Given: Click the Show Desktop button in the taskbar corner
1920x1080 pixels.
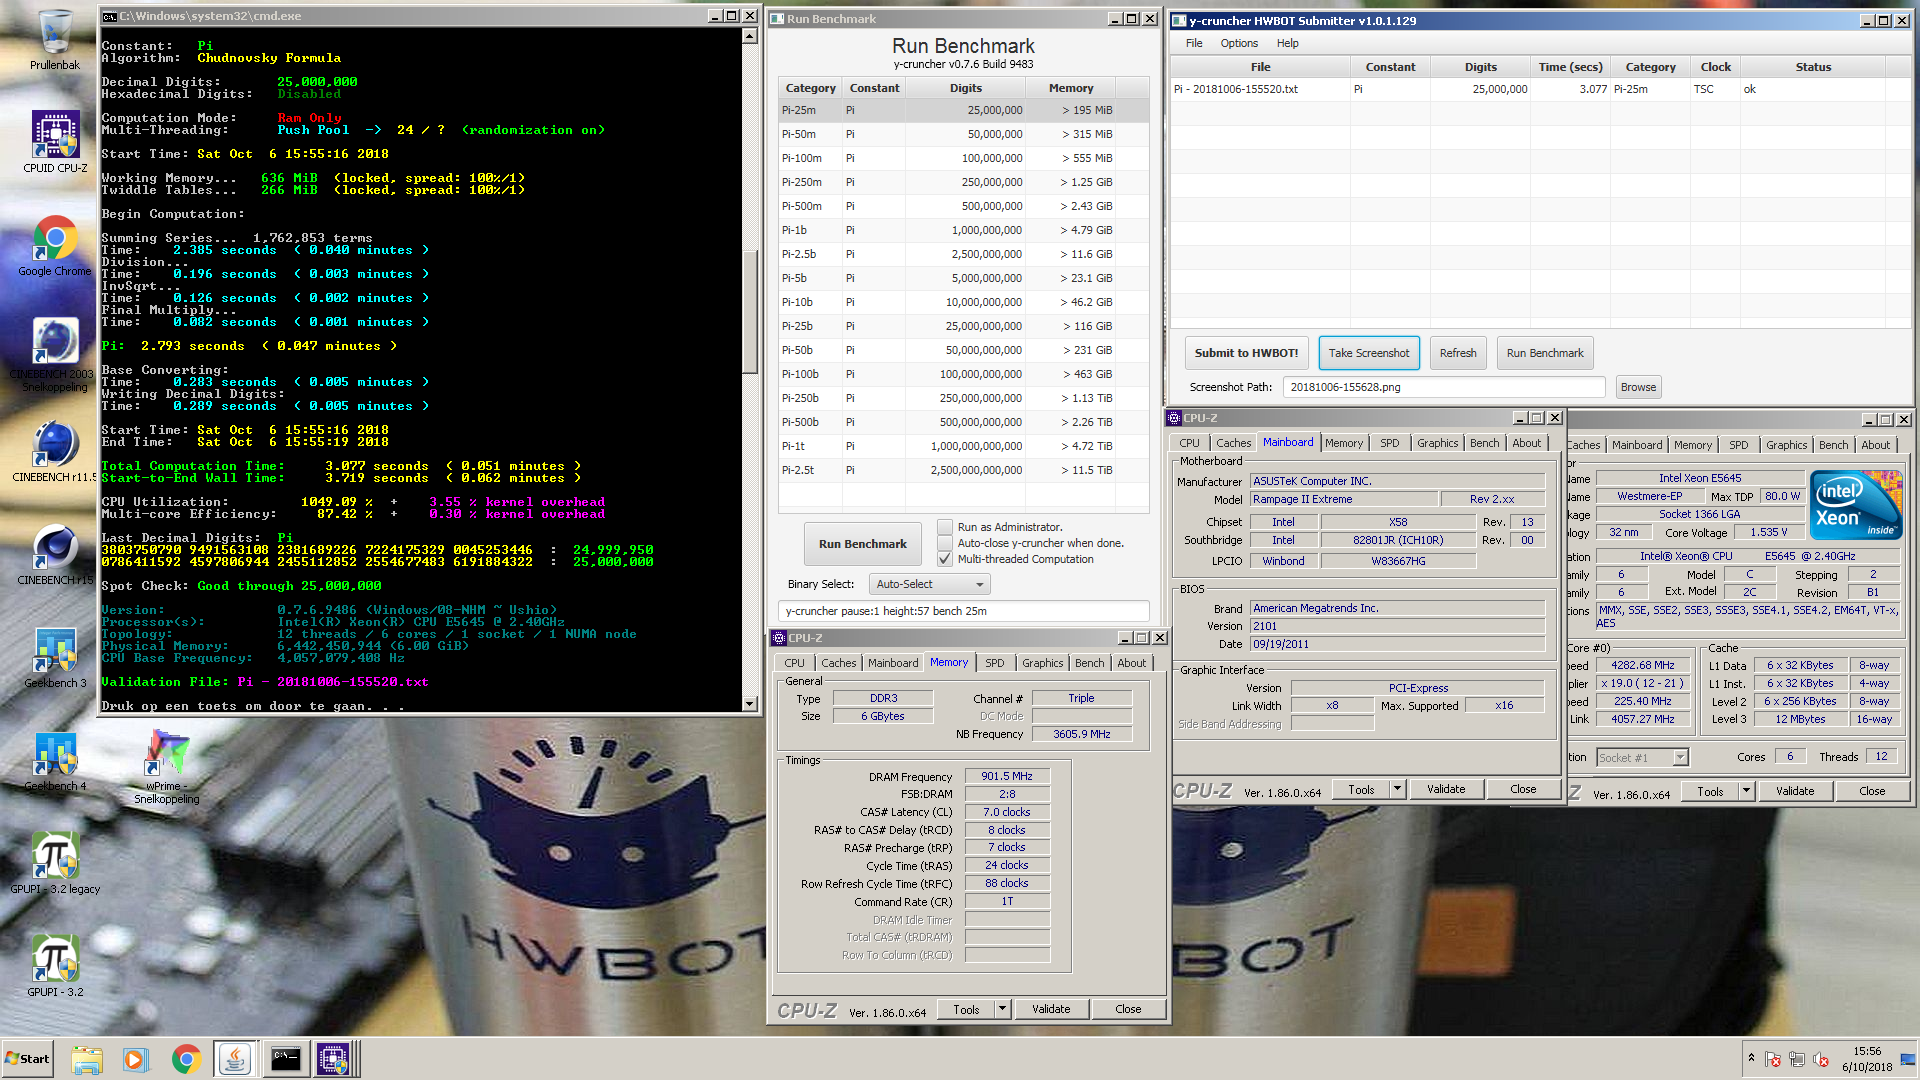Looking at the screenshot, I should [1909, 1059].
